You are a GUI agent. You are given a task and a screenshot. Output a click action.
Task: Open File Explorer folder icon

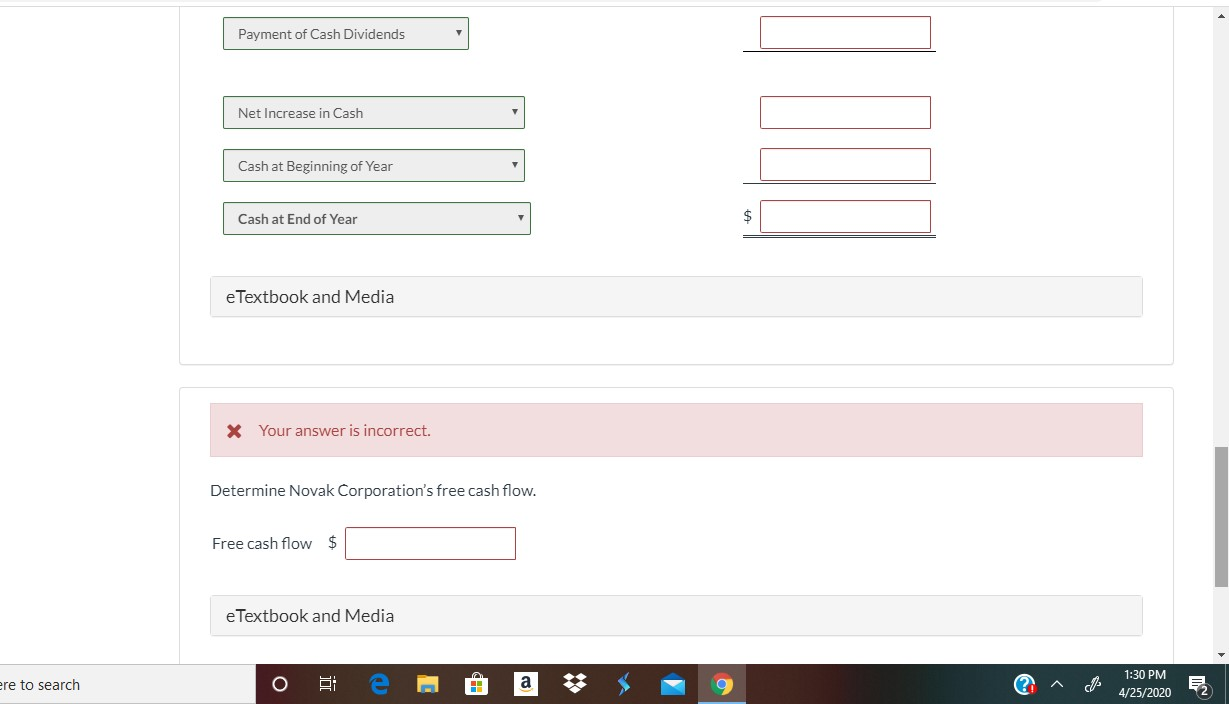pos(428,685)
